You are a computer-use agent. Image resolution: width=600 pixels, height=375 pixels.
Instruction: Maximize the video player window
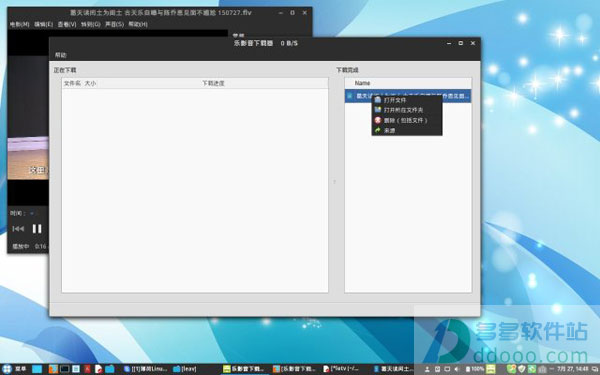pos(292,13)
